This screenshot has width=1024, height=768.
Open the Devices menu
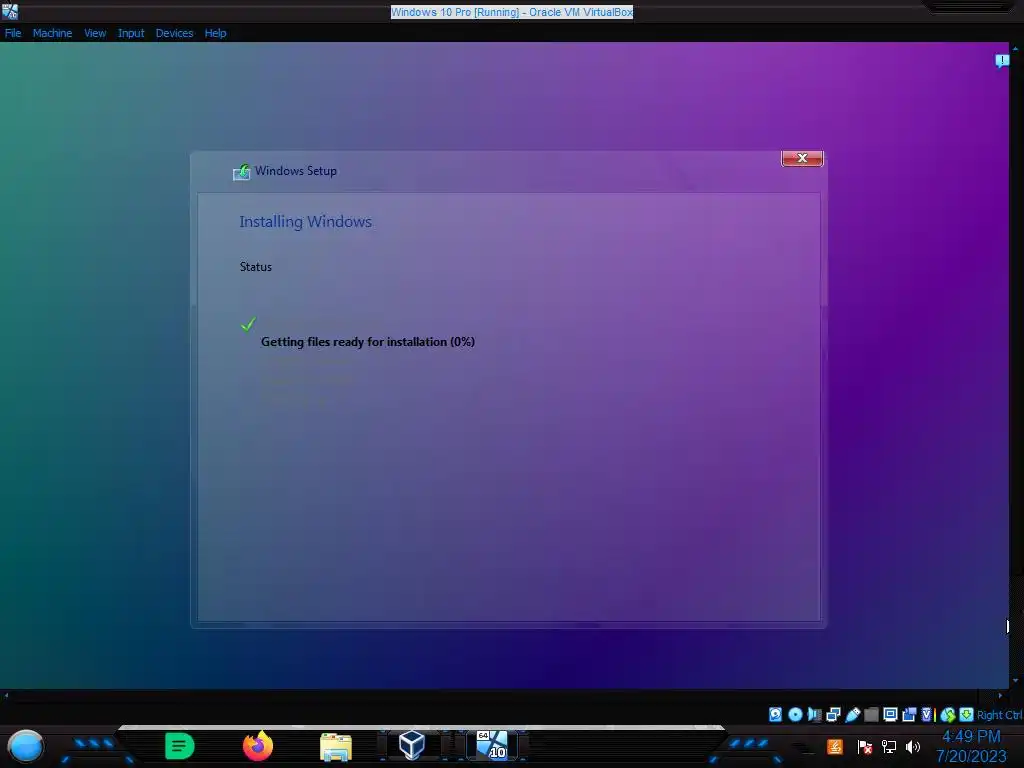pos(174,33)
